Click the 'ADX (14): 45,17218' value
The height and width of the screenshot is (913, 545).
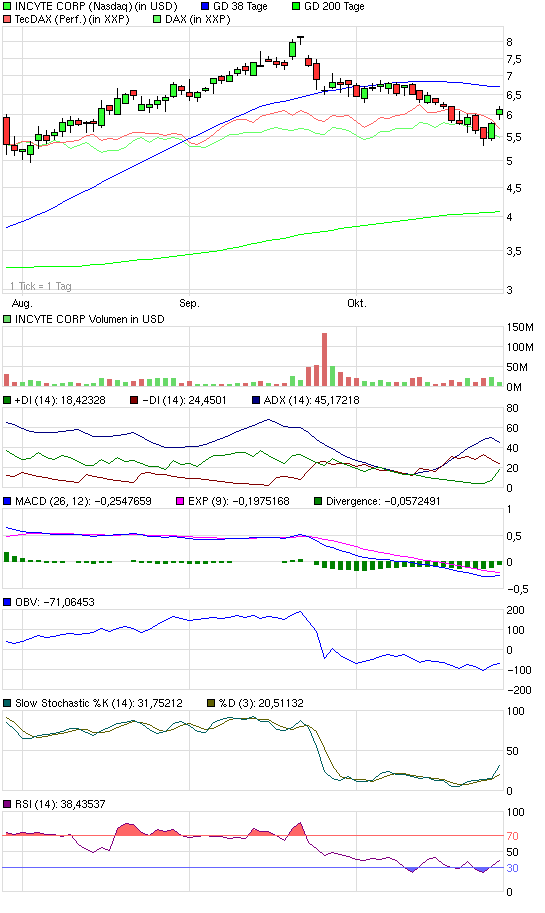pyautogui.click(x=312, y=400)
